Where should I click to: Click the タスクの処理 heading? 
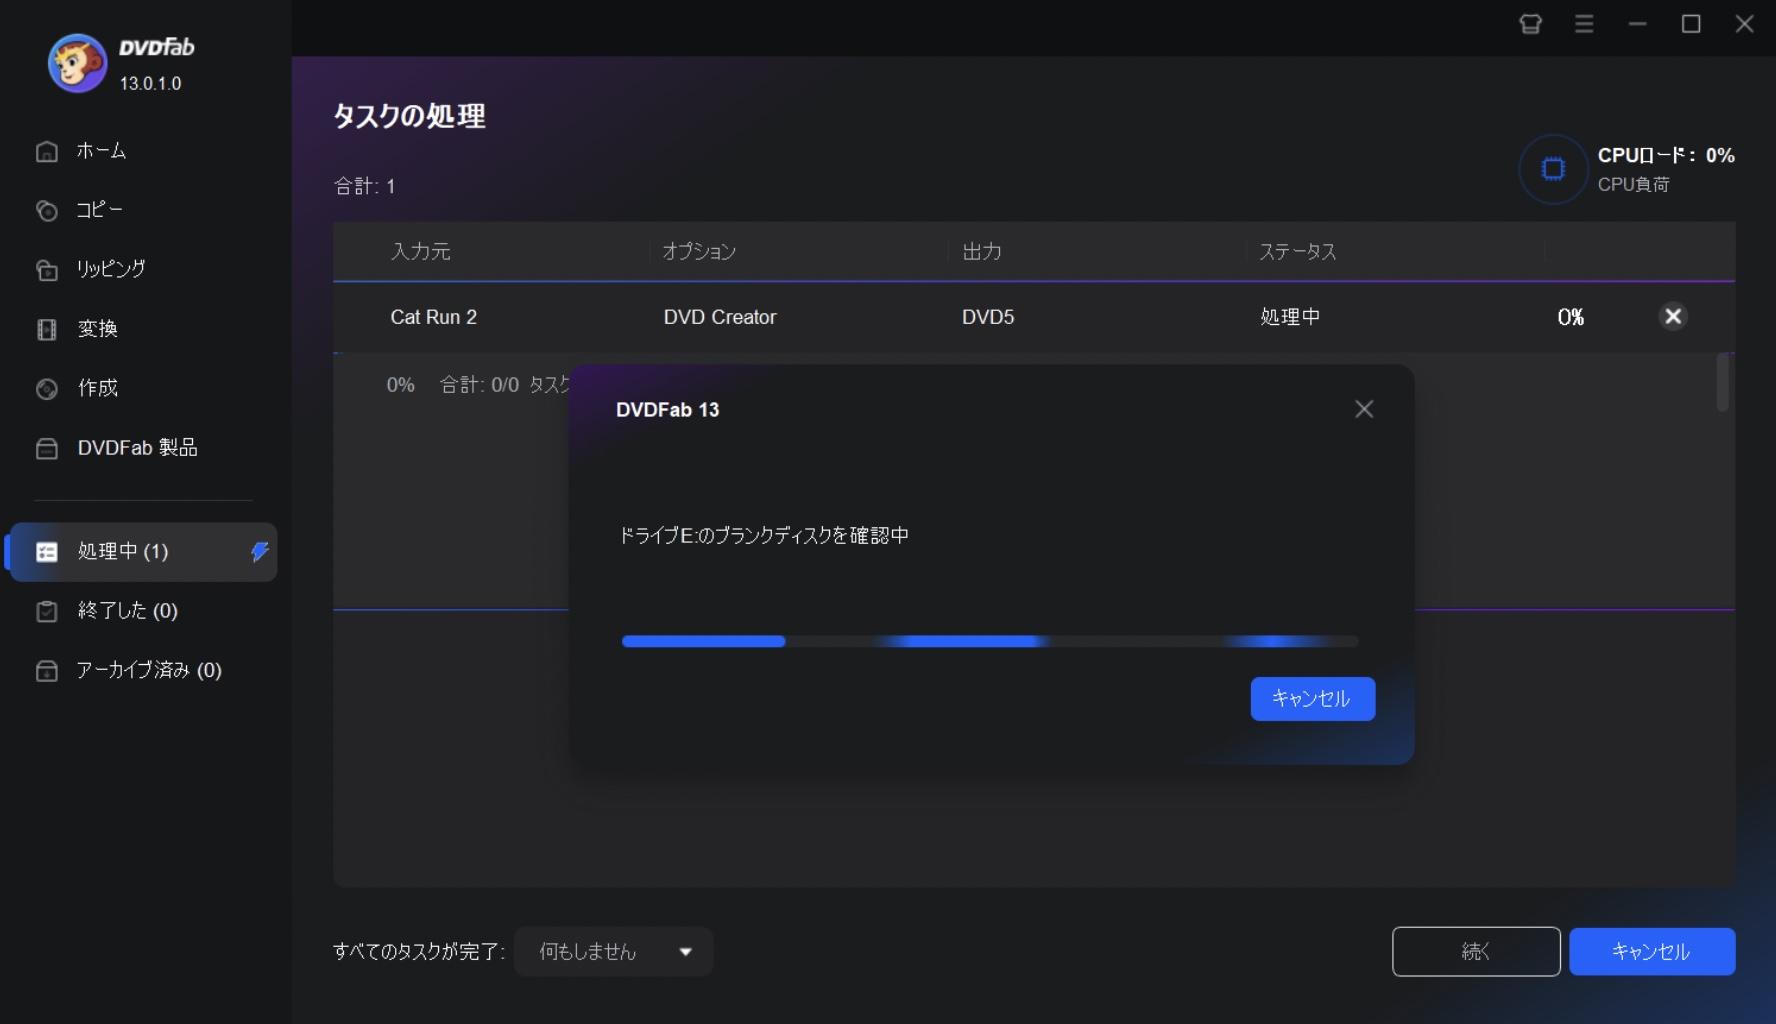(x=409, y=116)
